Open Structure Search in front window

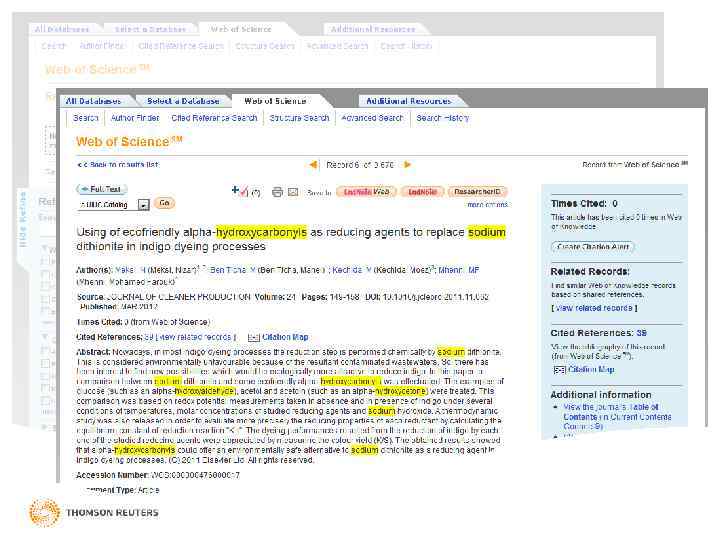point(299,118)
